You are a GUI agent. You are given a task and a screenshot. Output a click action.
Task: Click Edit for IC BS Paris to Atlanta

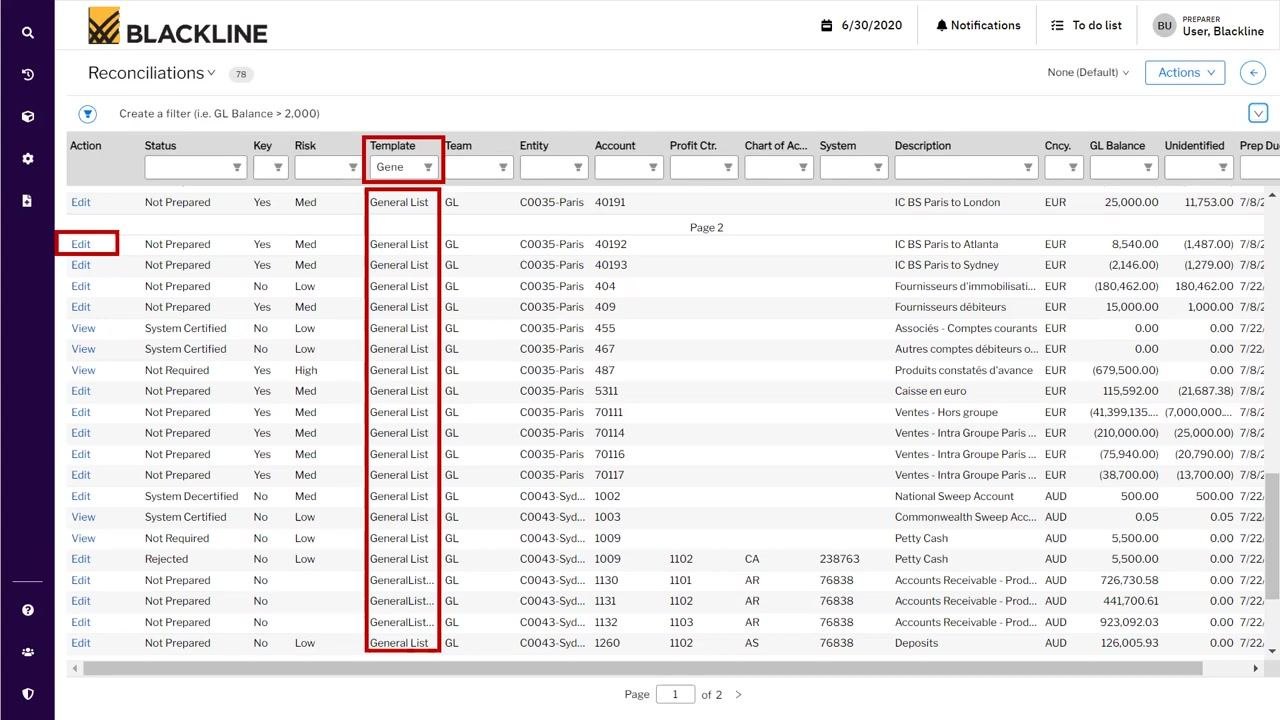(x=81, y=244)
